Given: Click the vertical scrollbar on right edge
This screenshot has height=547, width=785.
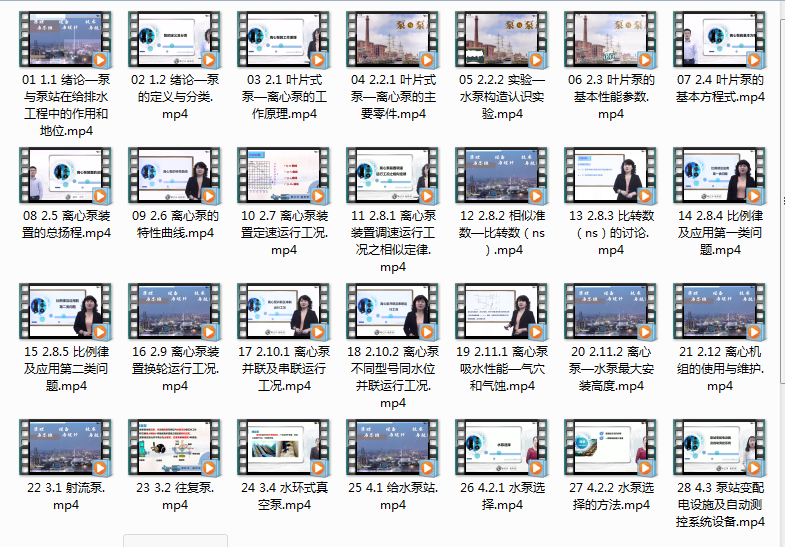Looking at the screenshot, I should click(782, 200).
